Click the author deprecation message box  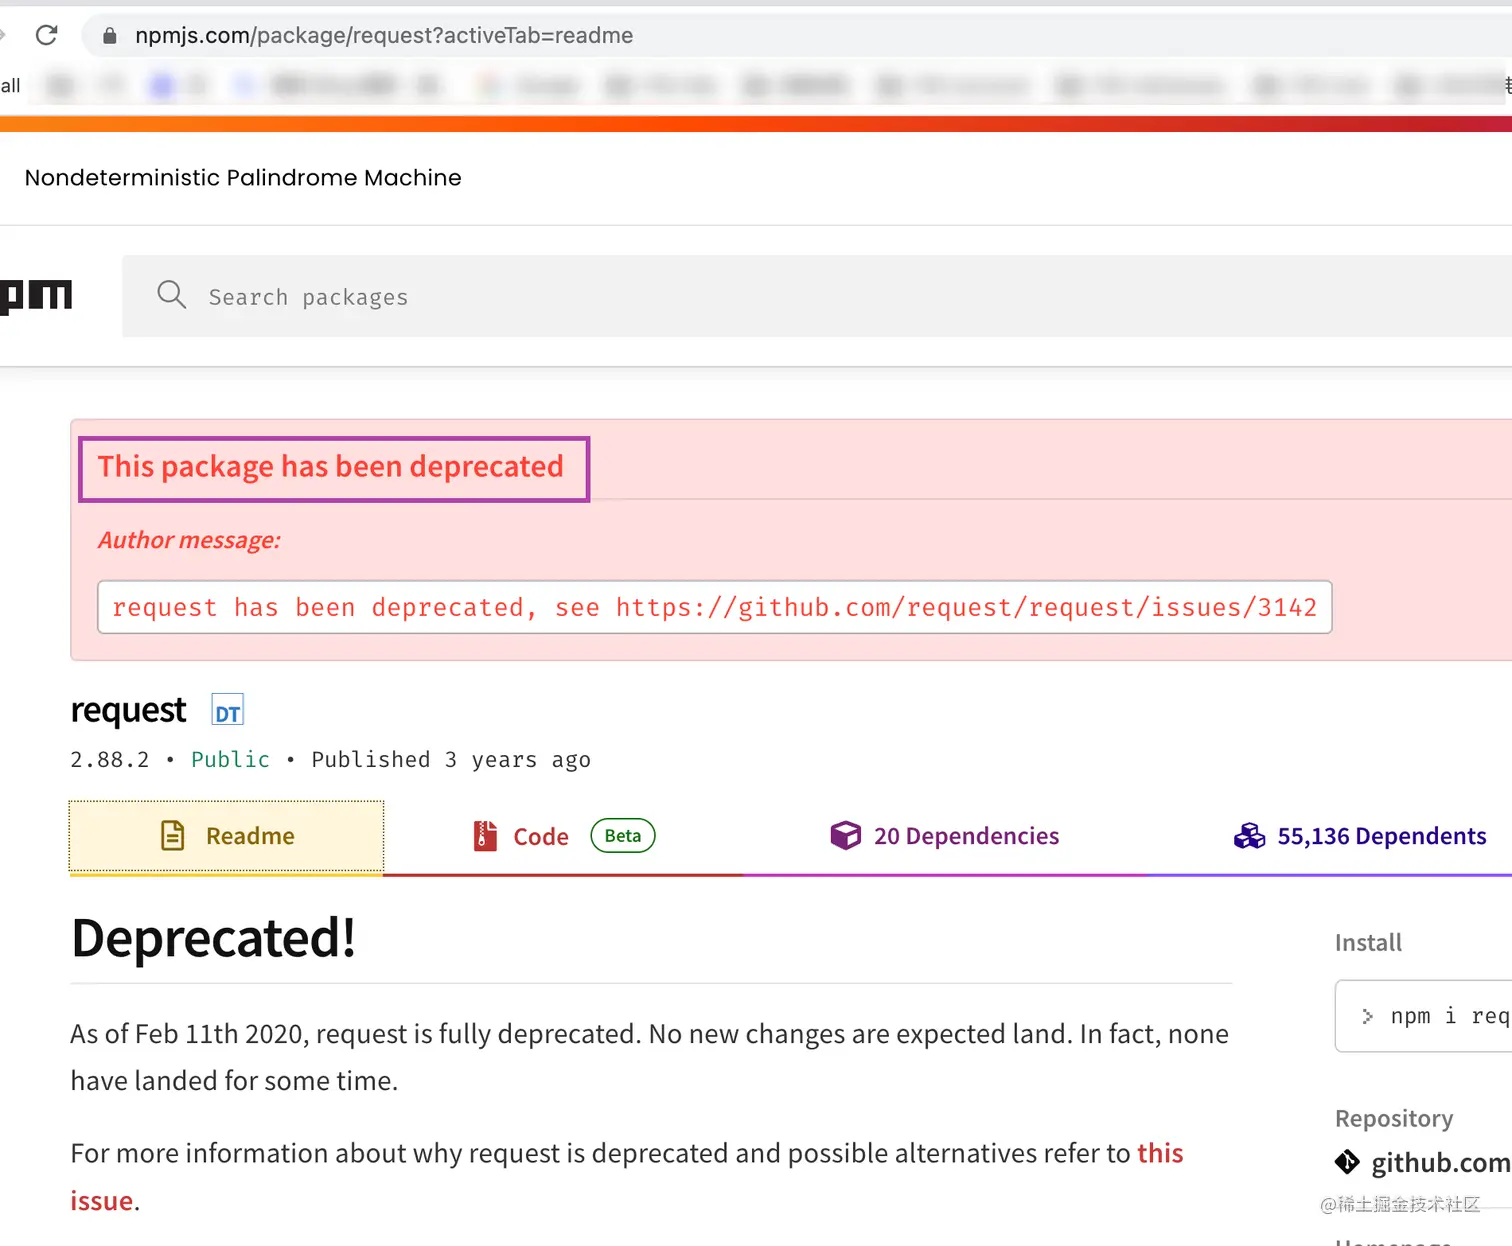(714, 607)
